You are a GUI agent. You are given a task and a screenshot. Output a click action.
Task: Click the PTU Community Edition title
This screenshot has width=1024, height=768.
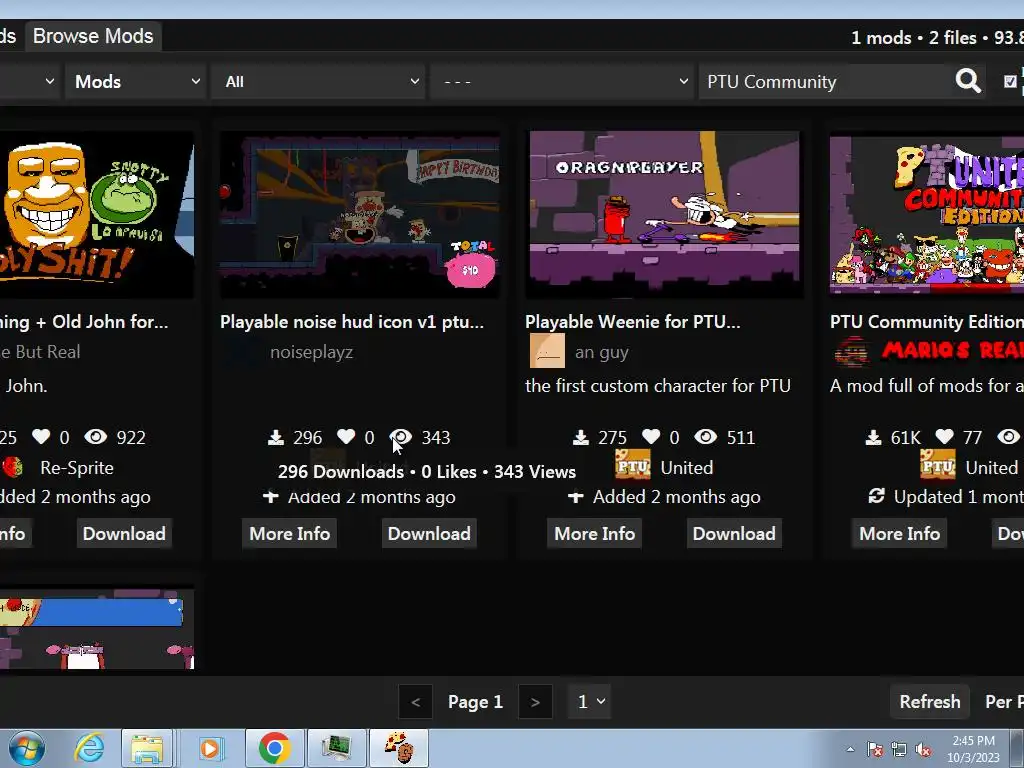[927, 321]
